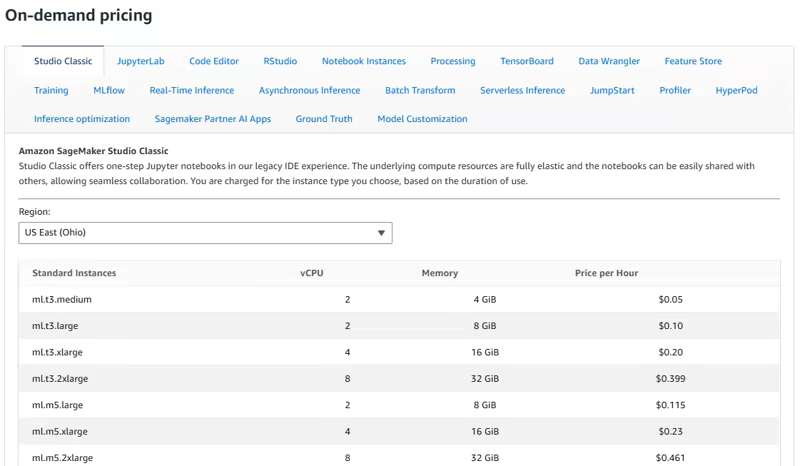
Task: Click the $0.20 price cell
Action: click(x=670, y=352)
